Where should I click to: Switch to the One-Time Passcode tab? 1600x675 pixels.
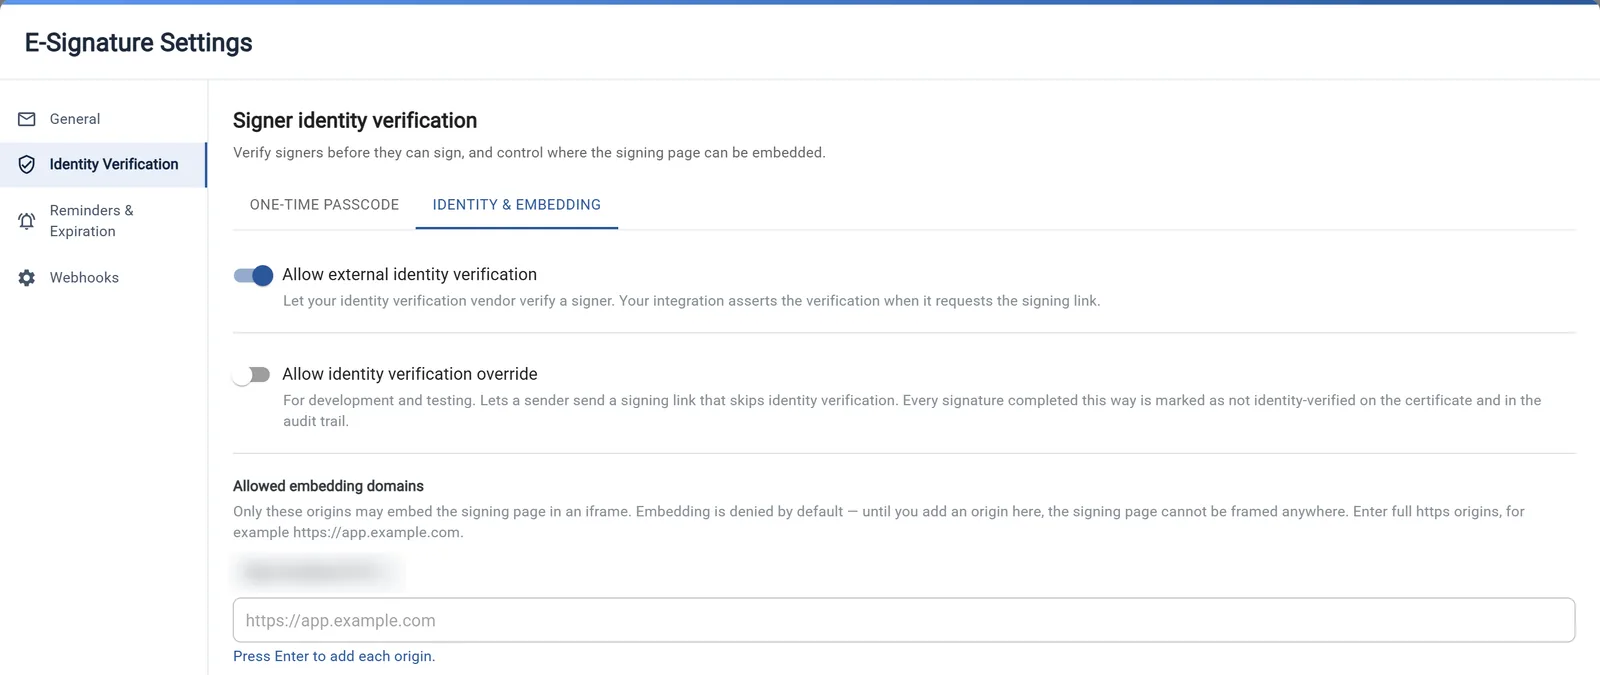click(324, 205)
